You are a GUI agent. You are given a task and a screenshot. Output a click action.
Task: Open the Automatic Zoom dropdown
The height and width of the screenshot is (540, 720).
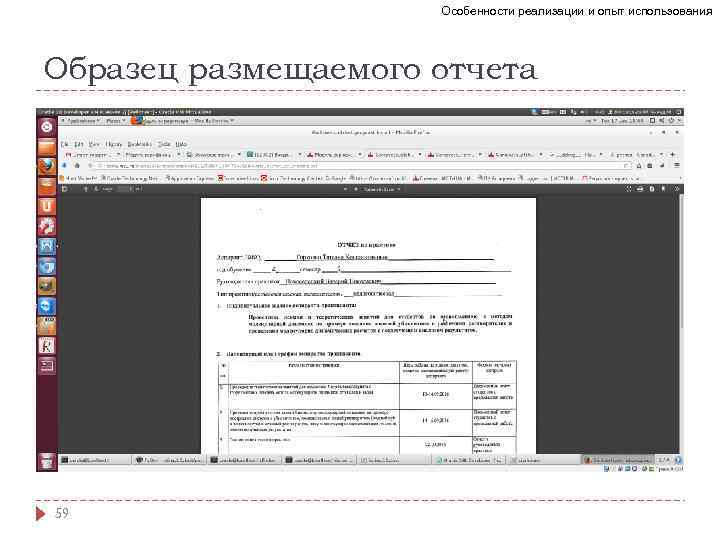[382, 189]
